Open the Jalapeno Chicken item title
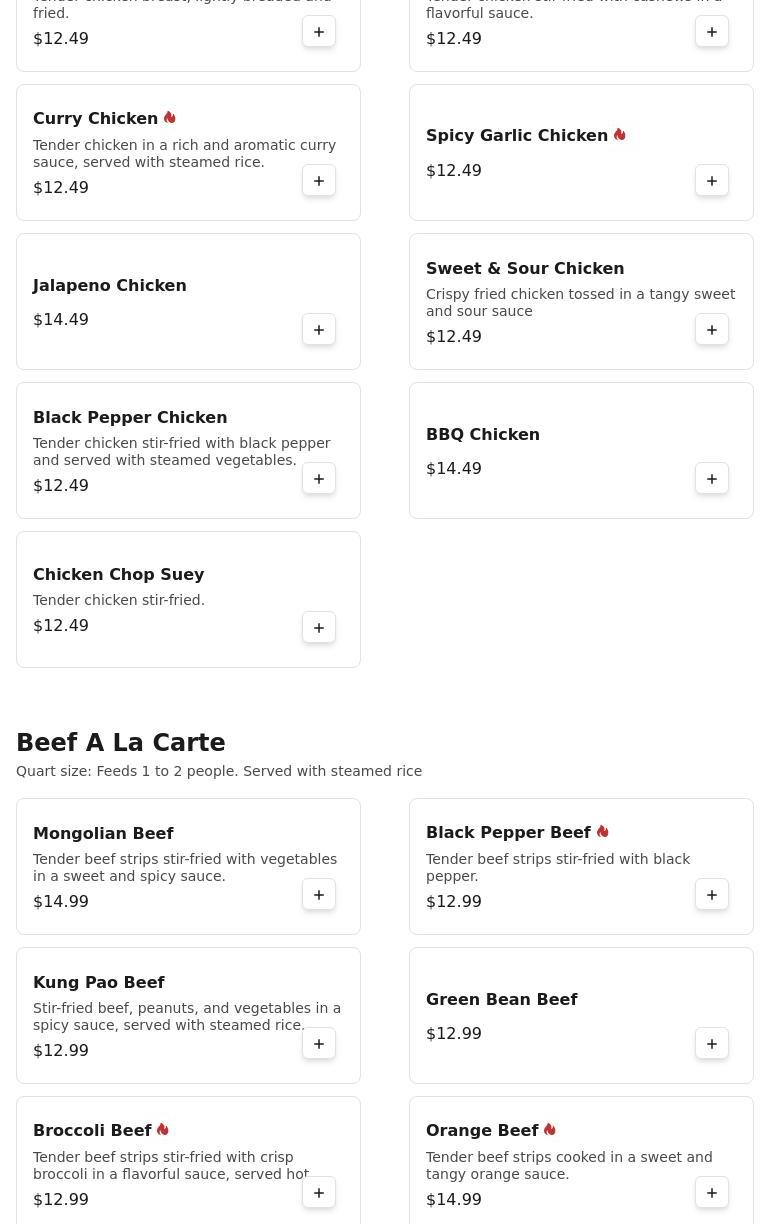This screenshot has height=1224, width=770. click(110, 286)
